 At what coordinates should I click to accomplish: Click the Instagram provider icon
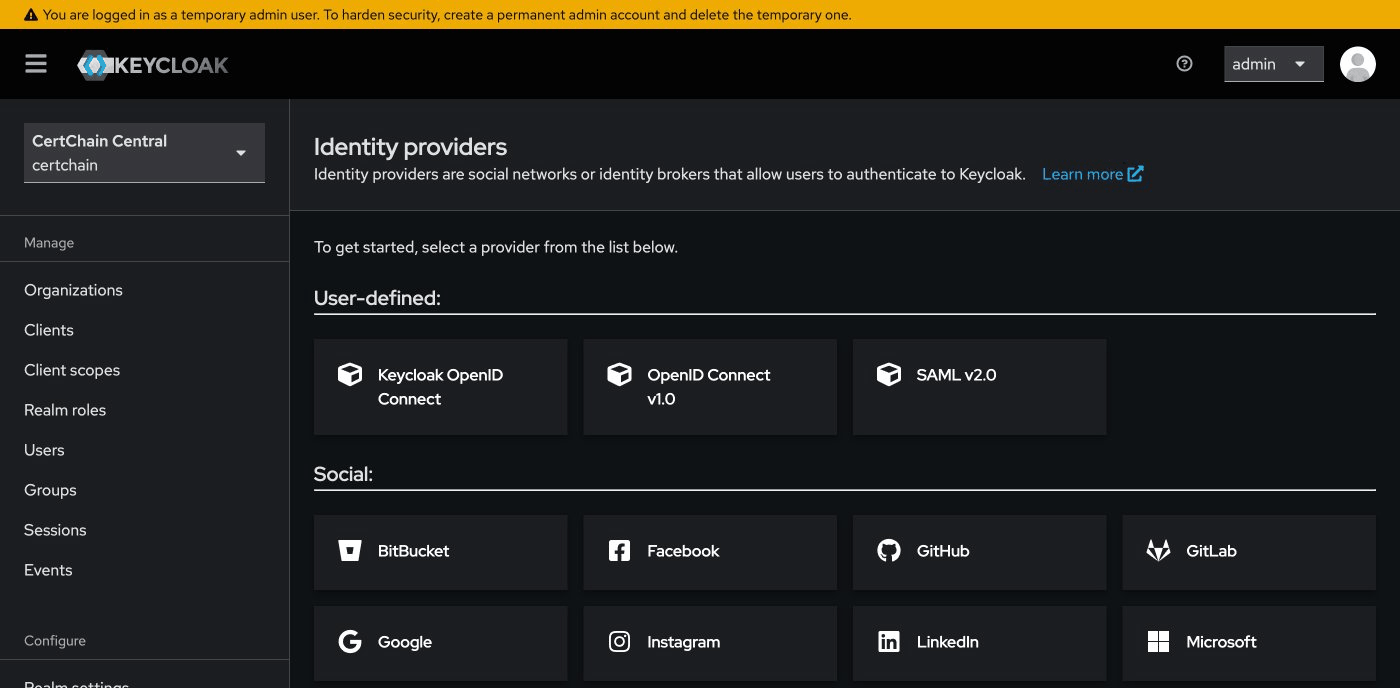[x=619, y=641]
